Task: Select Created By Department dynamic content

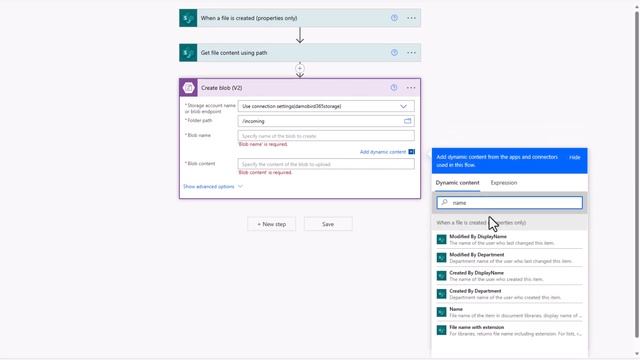Action: coord(509,294)
